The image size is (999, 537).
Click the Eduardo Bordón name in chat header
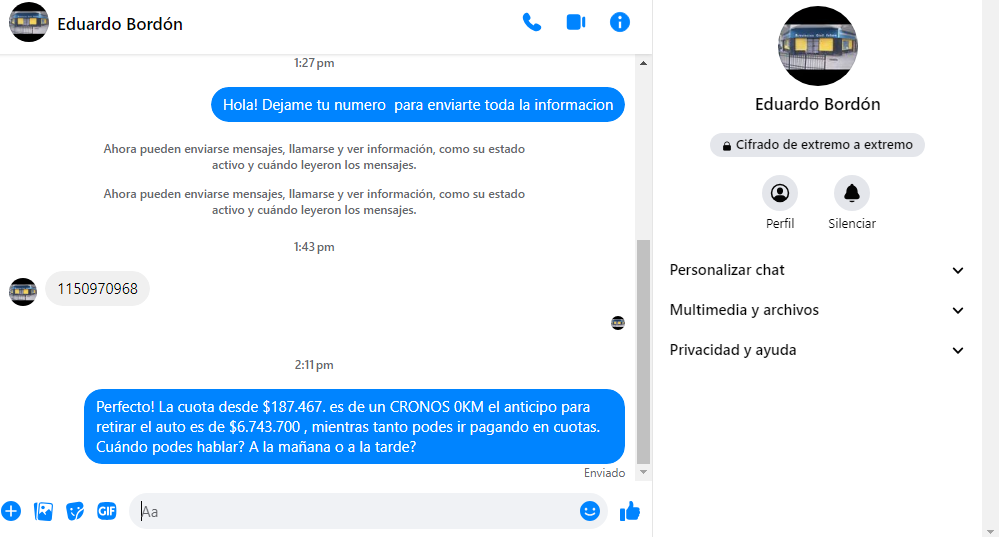120,24
